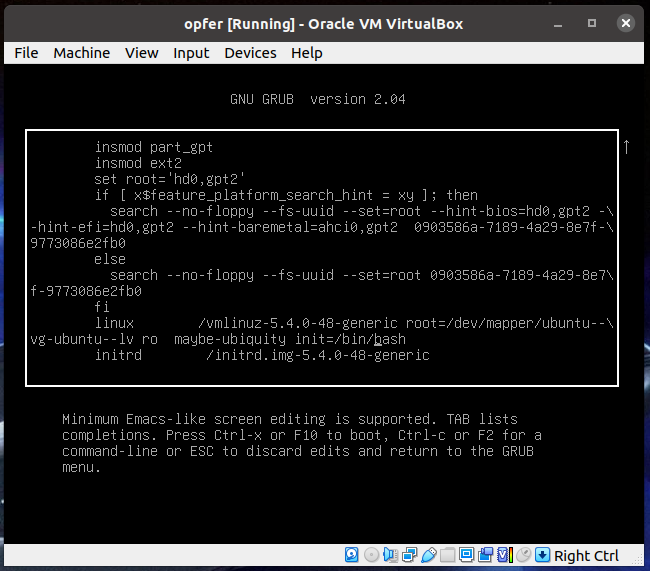Click the network adapter status icon
The height and width of the screenshot is (571, 650).
[409, 555]
